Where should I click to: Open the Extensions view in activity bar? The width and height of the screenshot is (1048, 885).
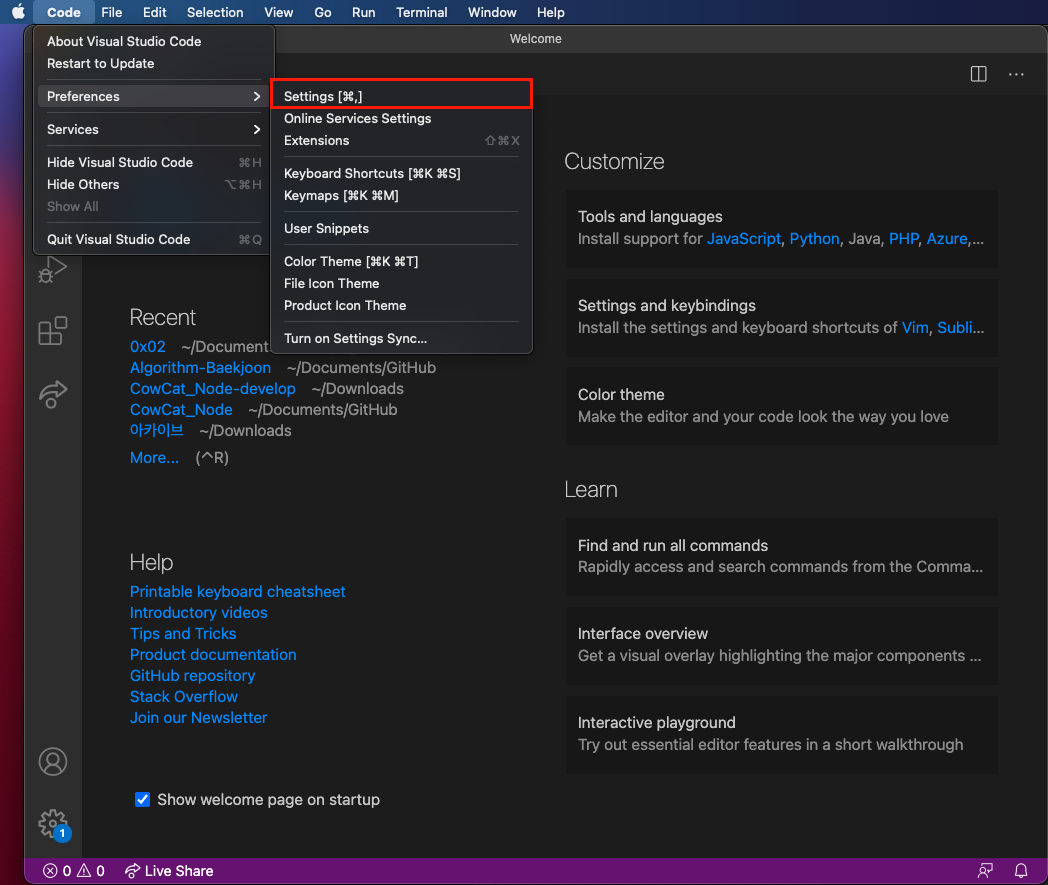[x=53, y=331]
